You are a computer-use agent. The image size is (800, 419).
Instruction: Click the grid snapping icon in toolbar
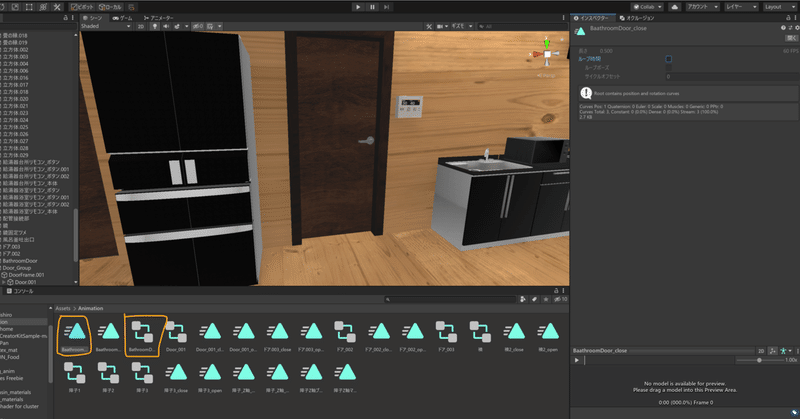[132, 7]
